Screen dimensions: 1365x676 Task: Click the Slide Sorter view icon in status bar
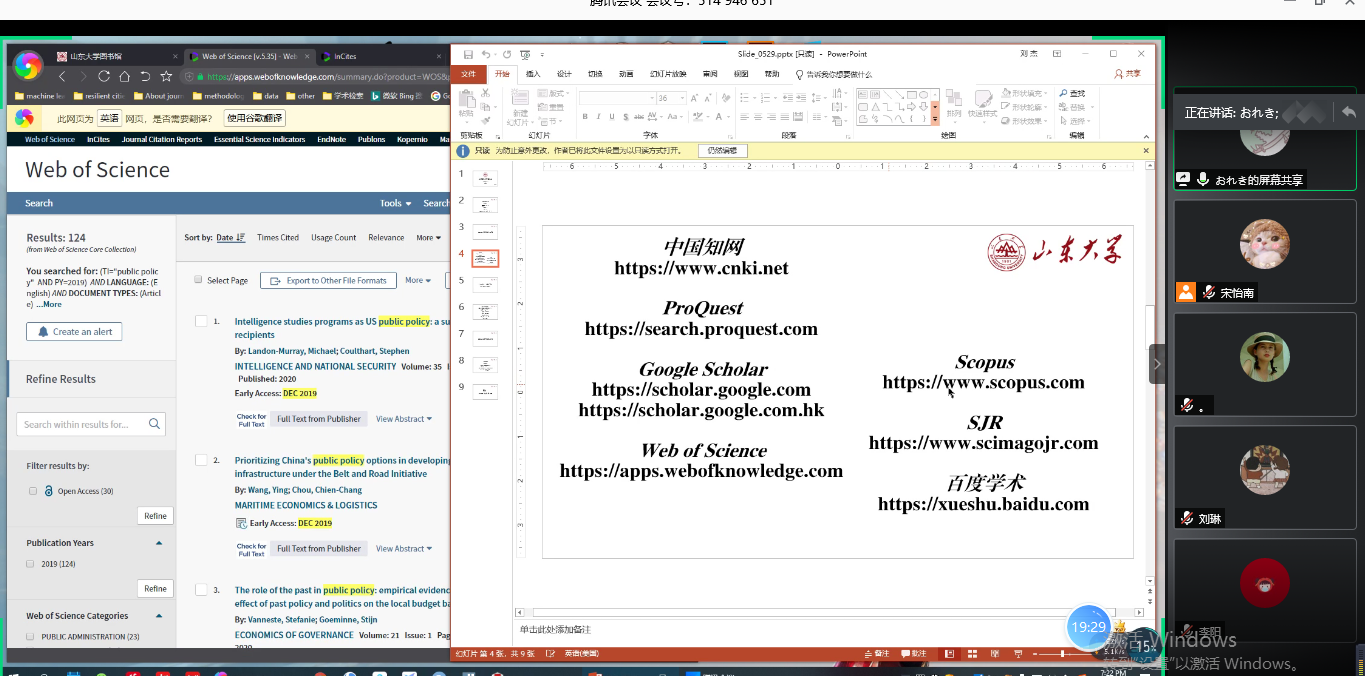[971, 654]
